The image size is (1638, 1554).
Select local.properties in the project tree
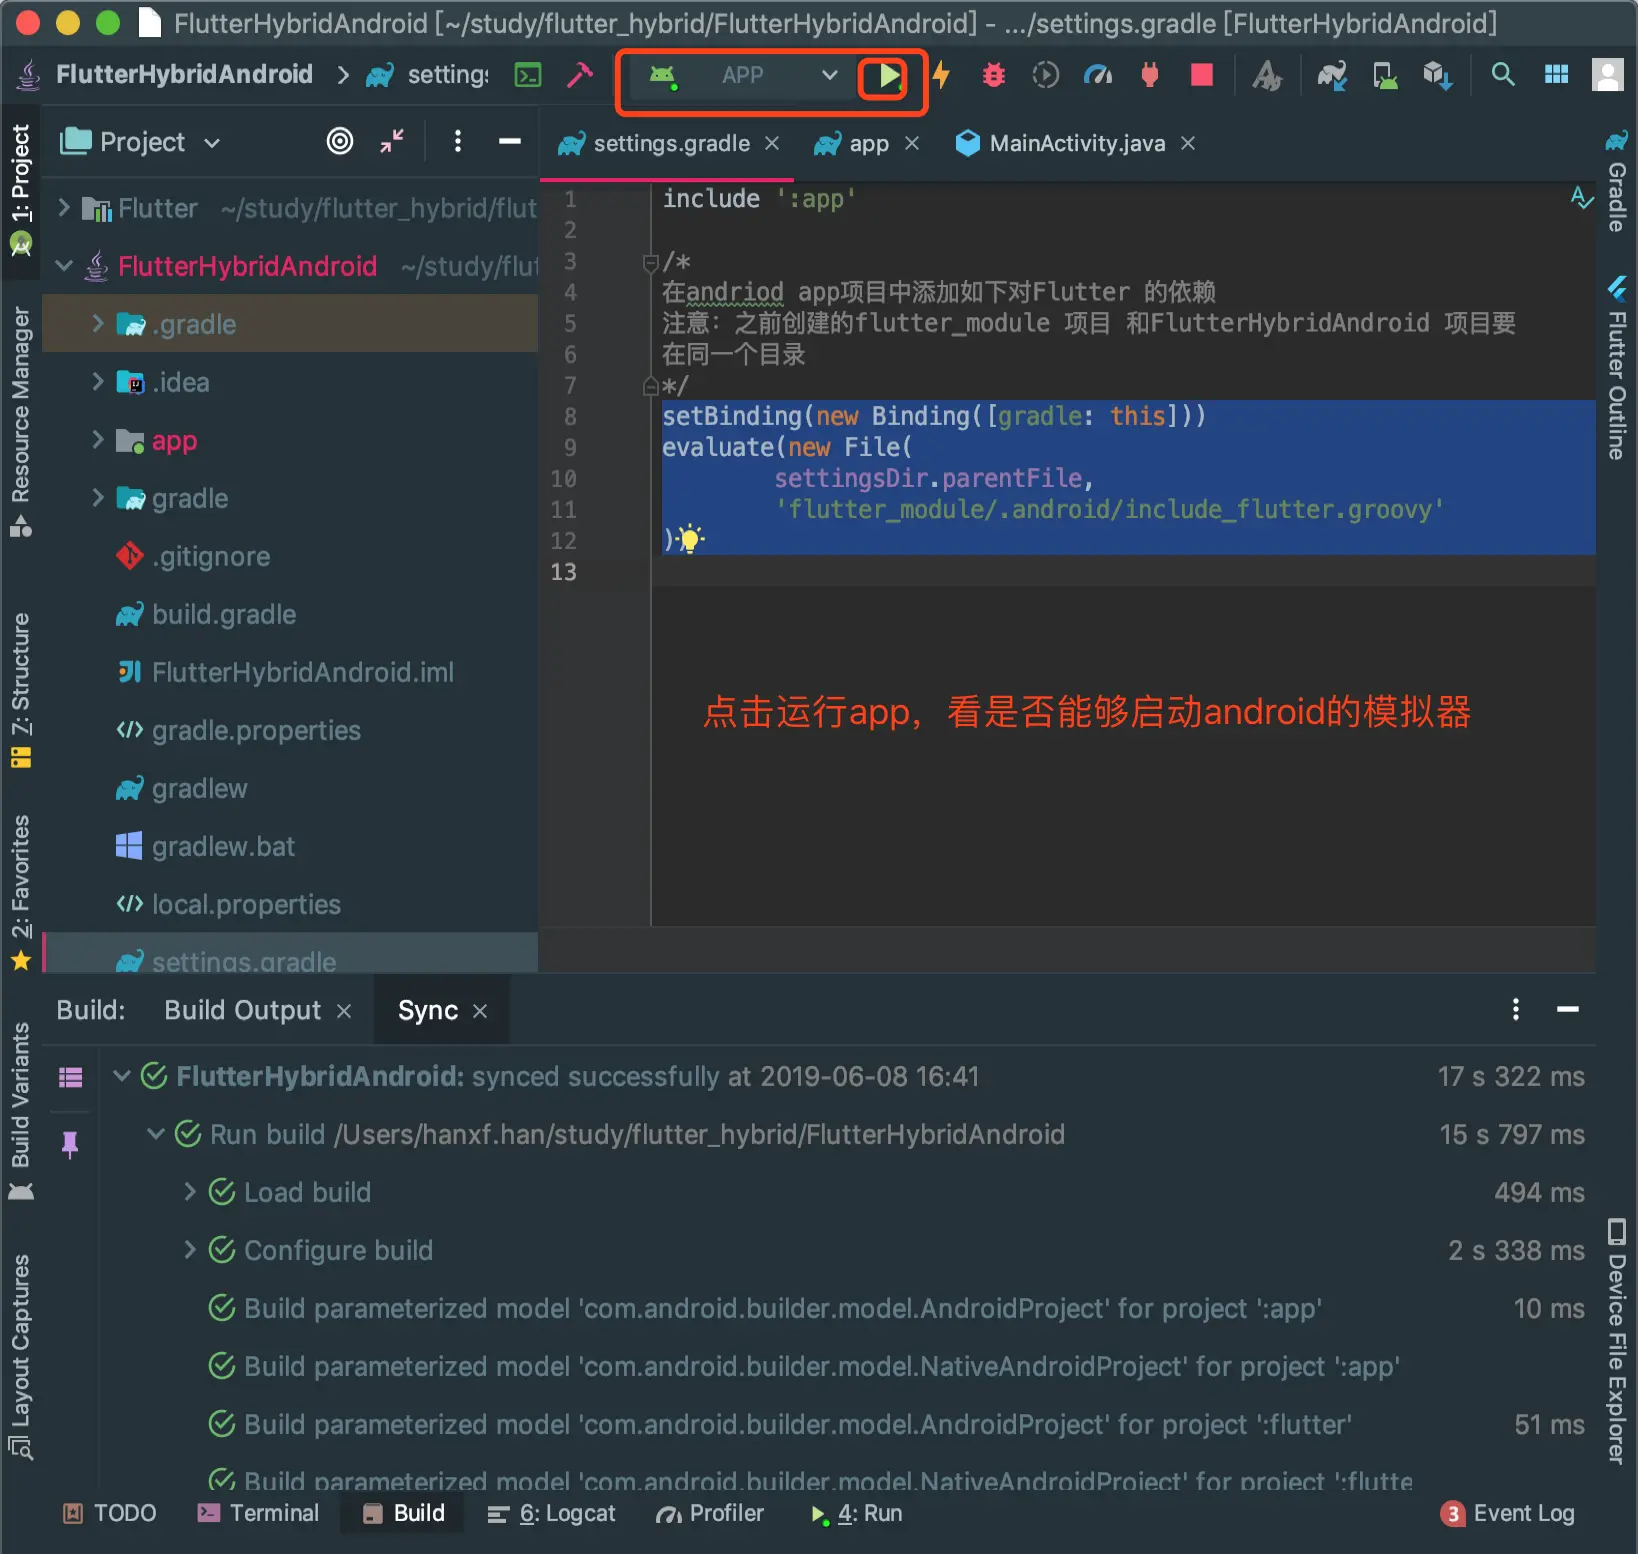point(246,904)
